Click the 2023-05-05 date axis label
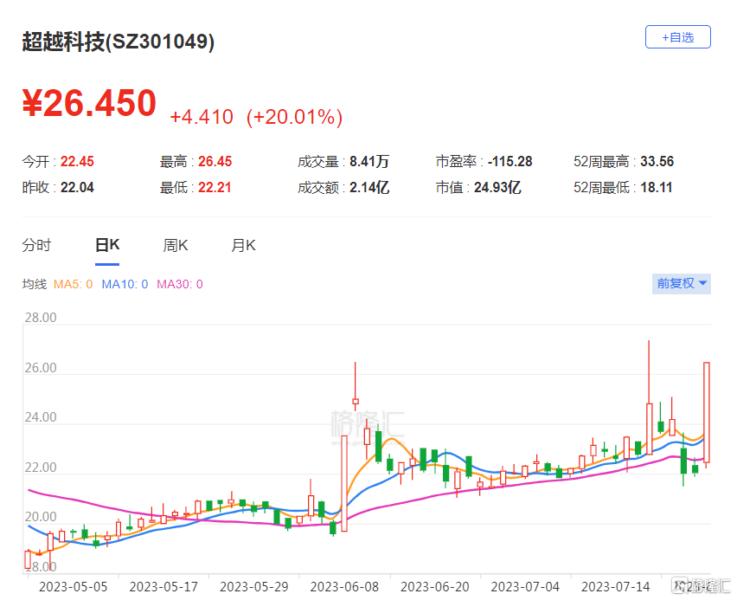This screenshot has height=600, width=737. [73, 587]
